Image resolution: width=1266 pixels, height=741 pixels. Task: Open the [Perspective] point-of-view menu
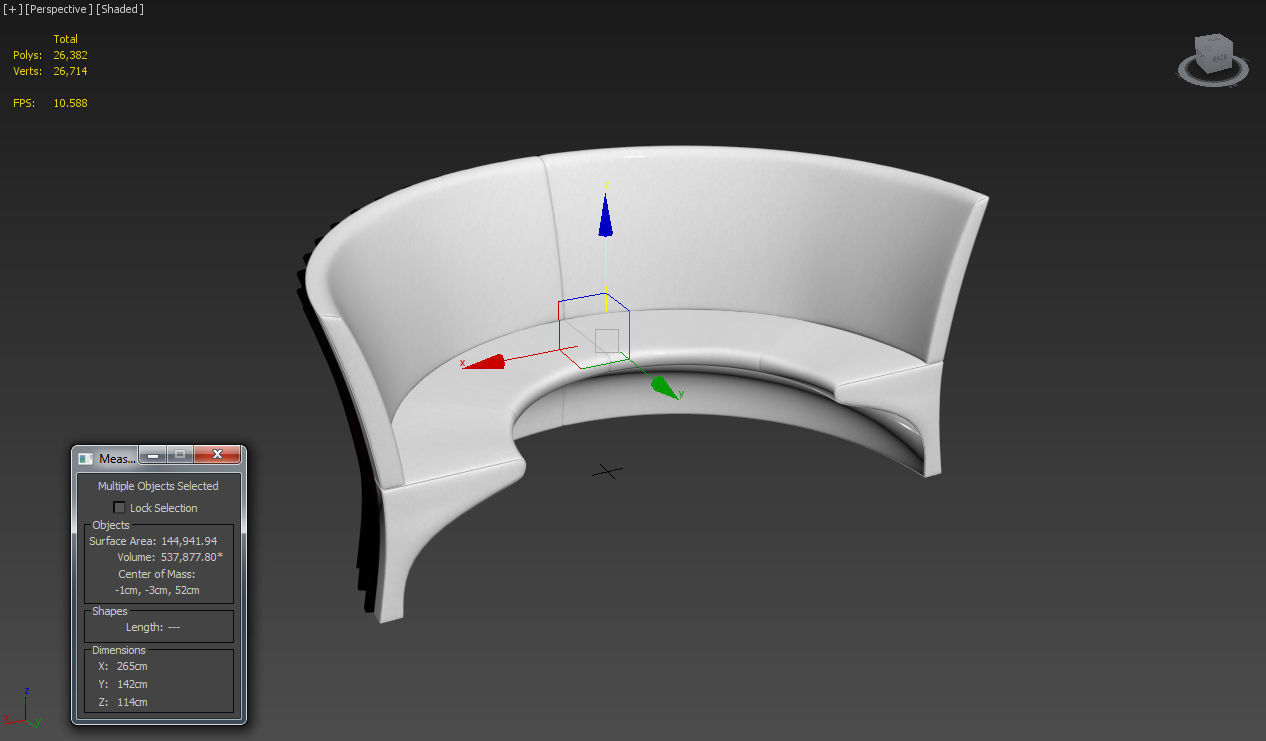(58, 9)
